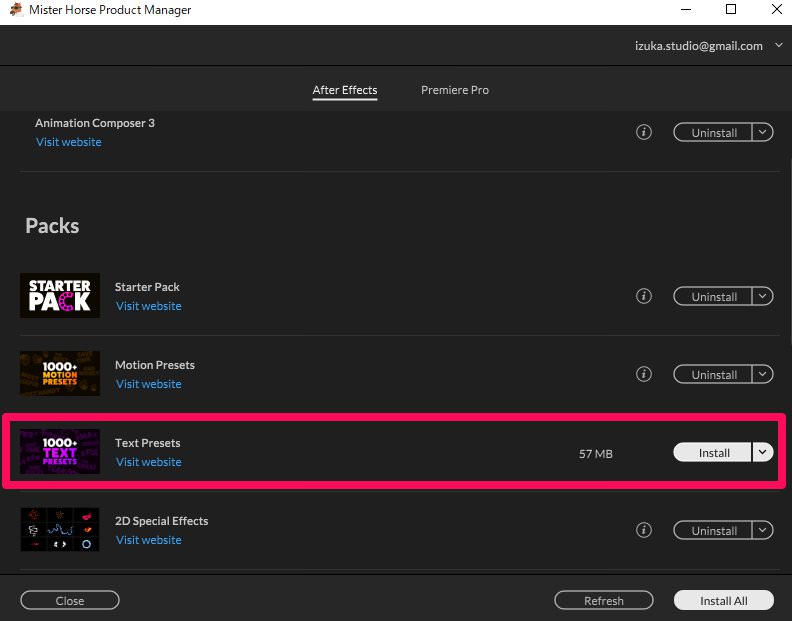
Task: Click the vertical scrollbar on the right
Action: 789,253
